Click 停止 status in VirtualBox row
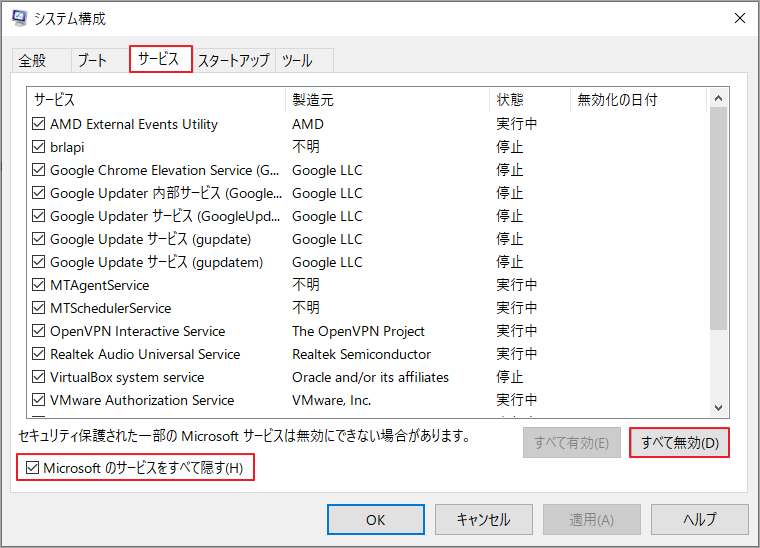The width and height of the screenshot is (760, 548). tap(509, 377)
